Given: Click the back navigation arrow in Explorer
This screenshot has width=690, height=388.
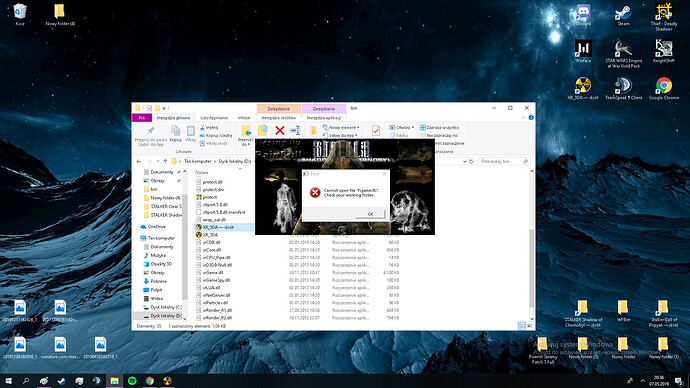Looking at the screenshot, I should coord(139,161).
